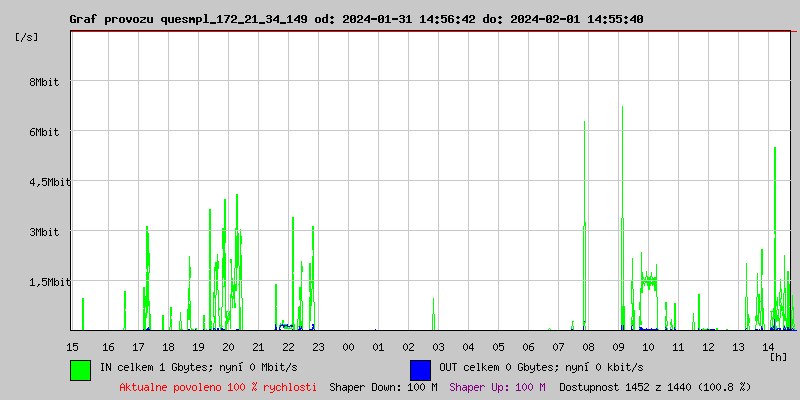
Task: Click the green IN legend color swatch
Action: (x=80, y=369)
